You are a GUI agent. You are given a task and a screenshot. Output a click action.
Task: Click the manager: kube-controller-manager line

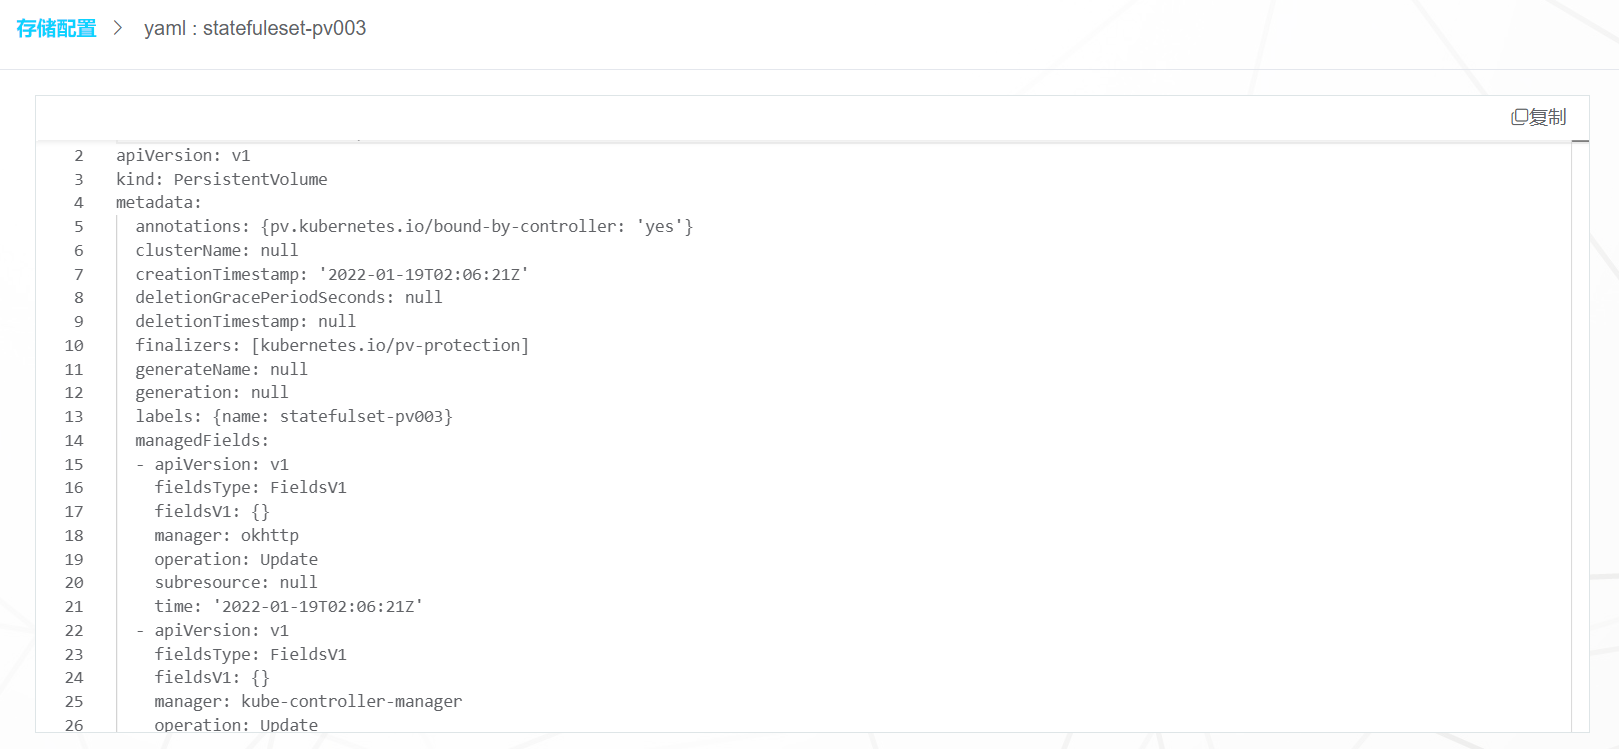pyautogui.click(x=308, y=702)
